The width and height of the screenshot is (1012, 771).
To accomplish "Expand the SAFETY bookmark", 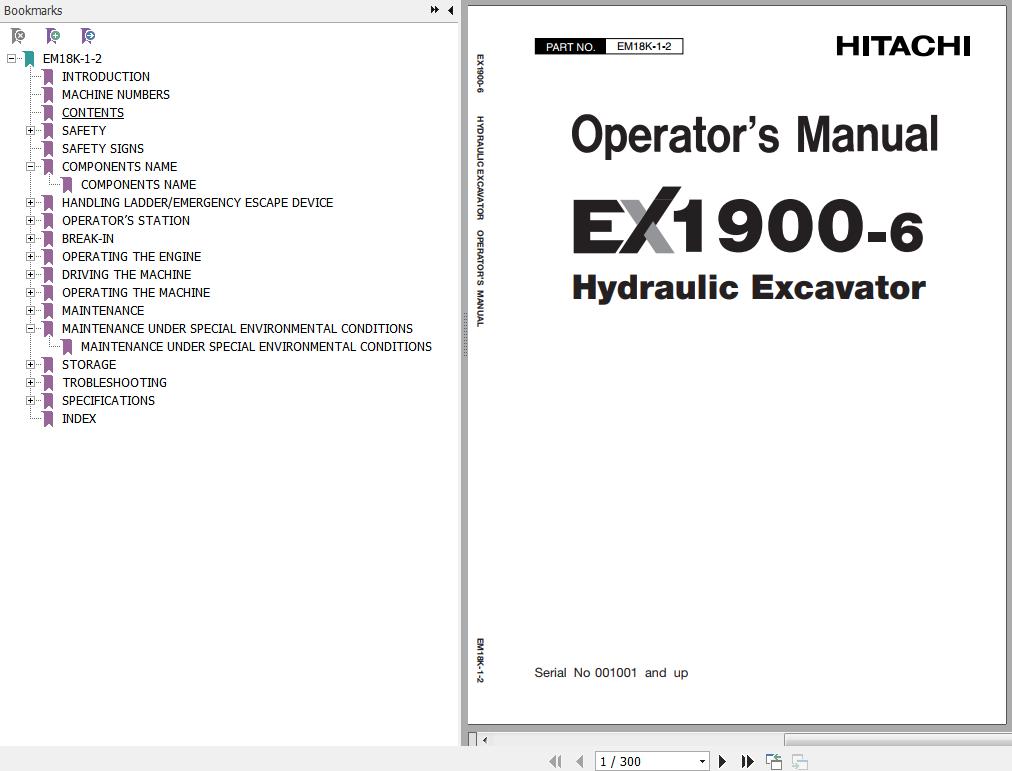I will point(30,130).
